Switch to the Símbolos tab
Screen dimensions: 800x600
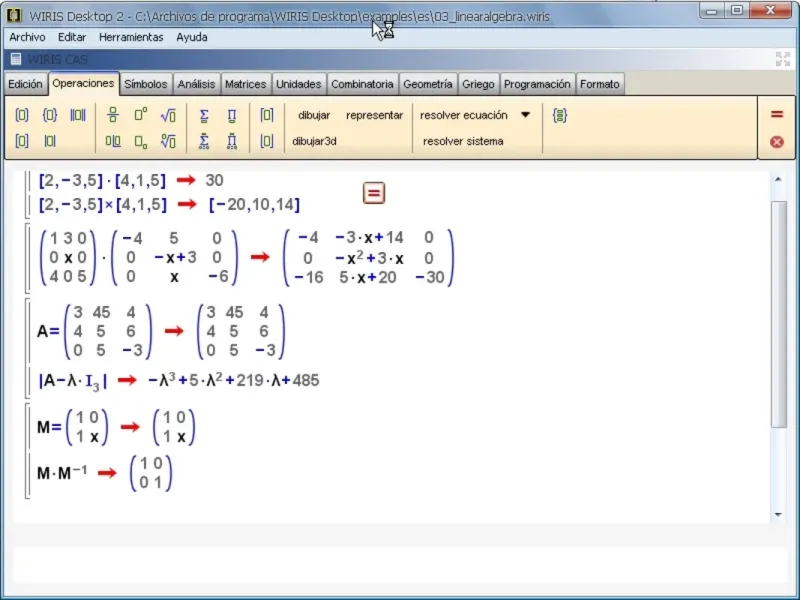[145, 84]
